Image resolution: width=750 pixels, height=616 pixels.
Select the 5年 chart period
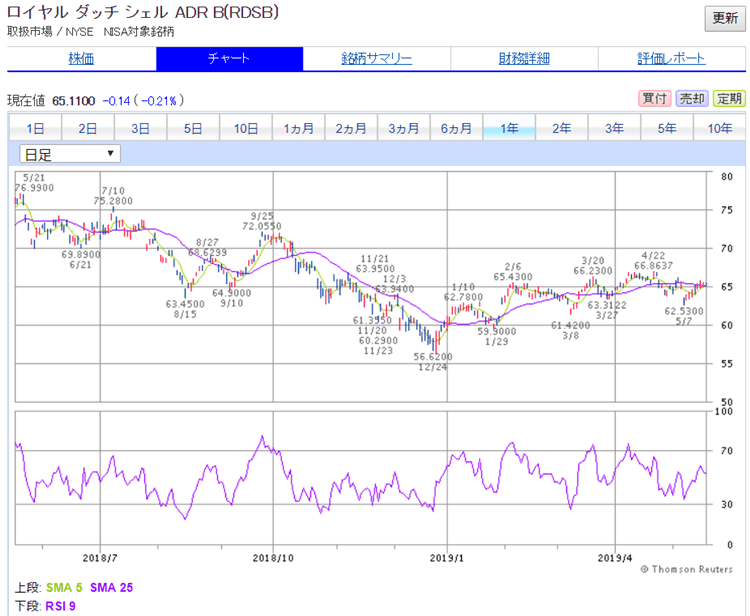tap(667, 128)
